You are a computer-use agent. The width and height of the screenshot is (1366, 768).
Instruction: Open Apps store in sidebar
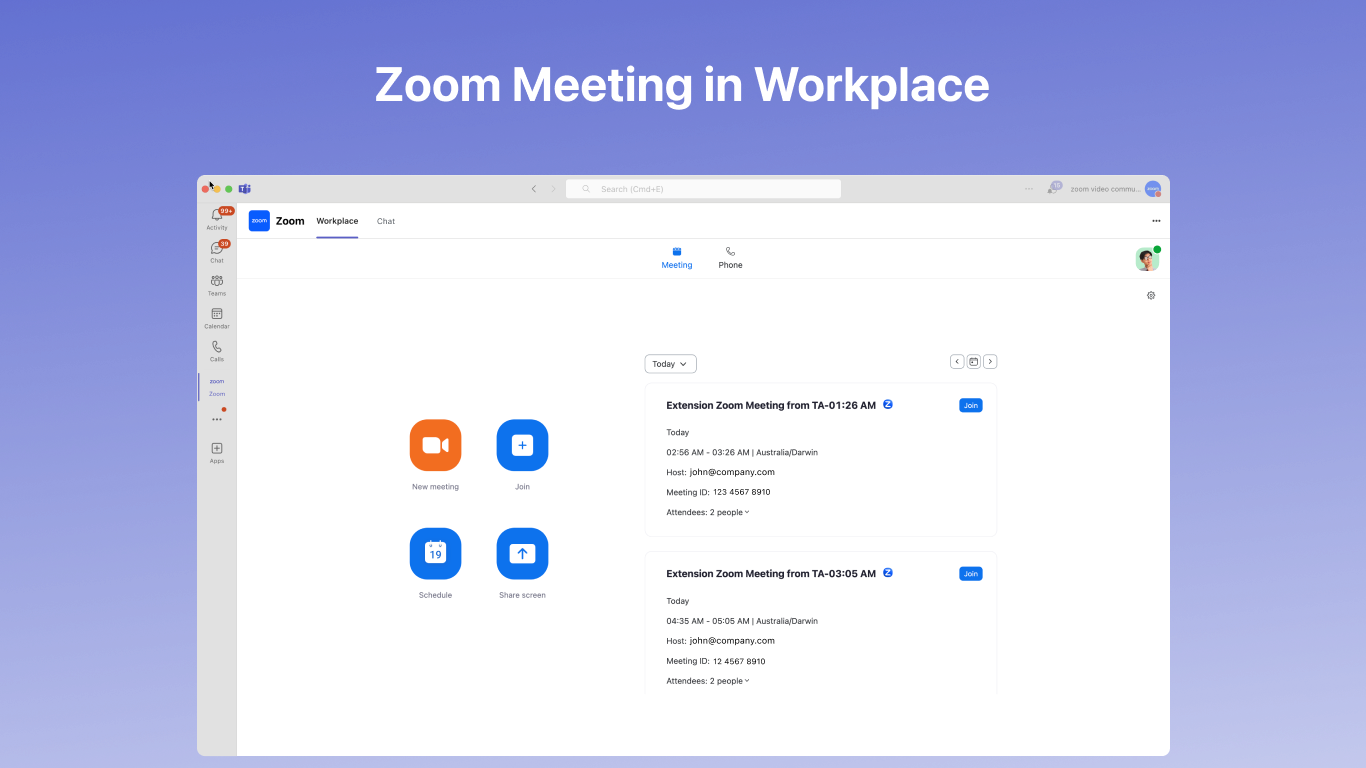click(217, 453)
